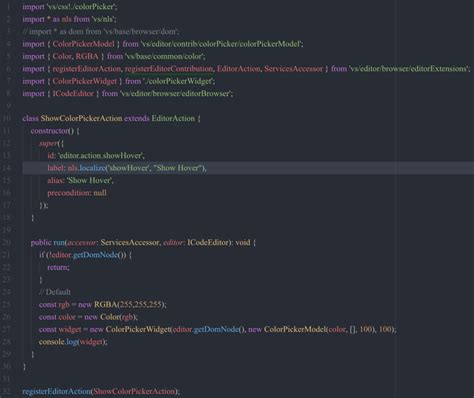
Task: Click the 'vs/editor/browser/editorBrowser' path
Action: (175, 93)
